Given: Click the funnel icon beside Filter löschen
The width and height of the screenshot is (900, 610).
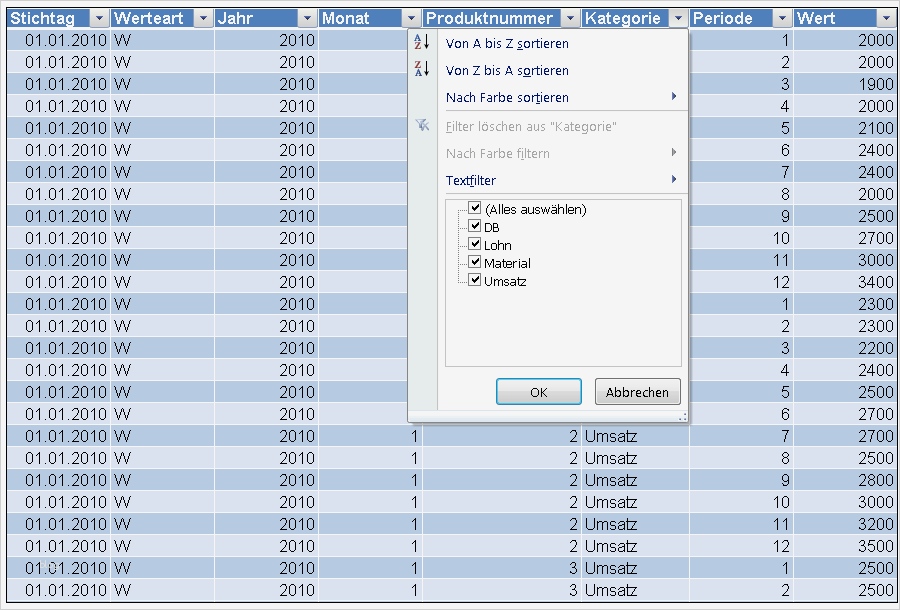Looking at the screenshot, I should 423,124.
